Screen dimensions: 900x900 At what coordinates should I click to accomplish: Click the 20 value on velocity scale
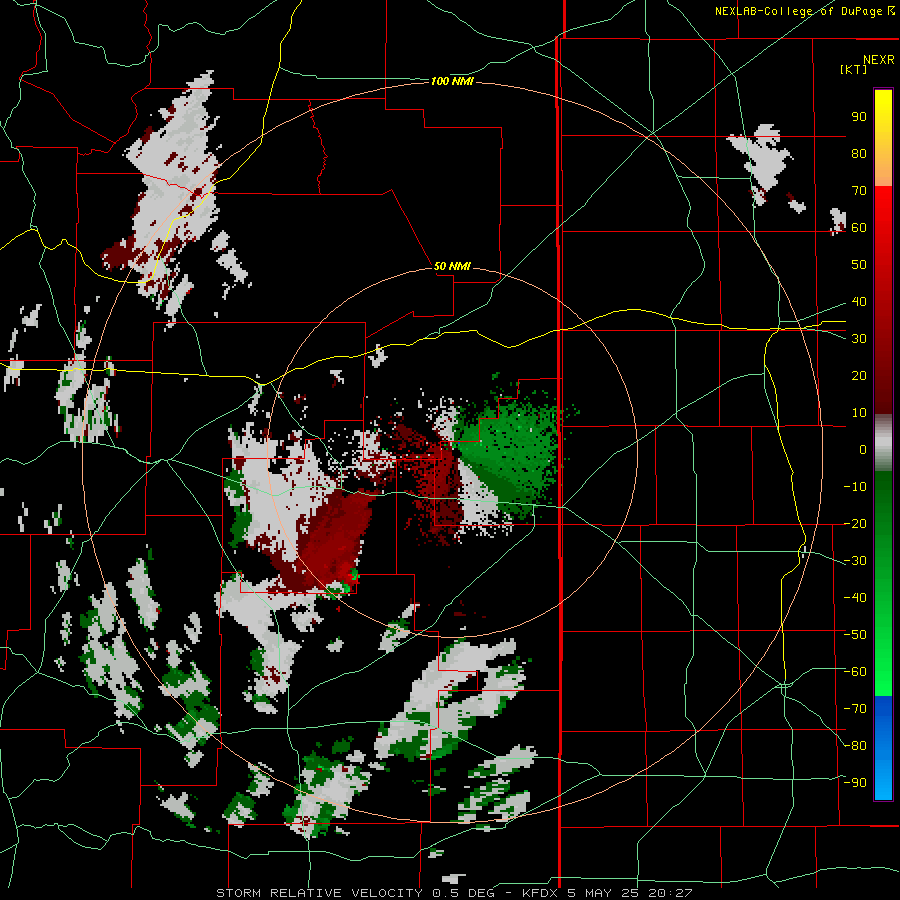[859, 376]
